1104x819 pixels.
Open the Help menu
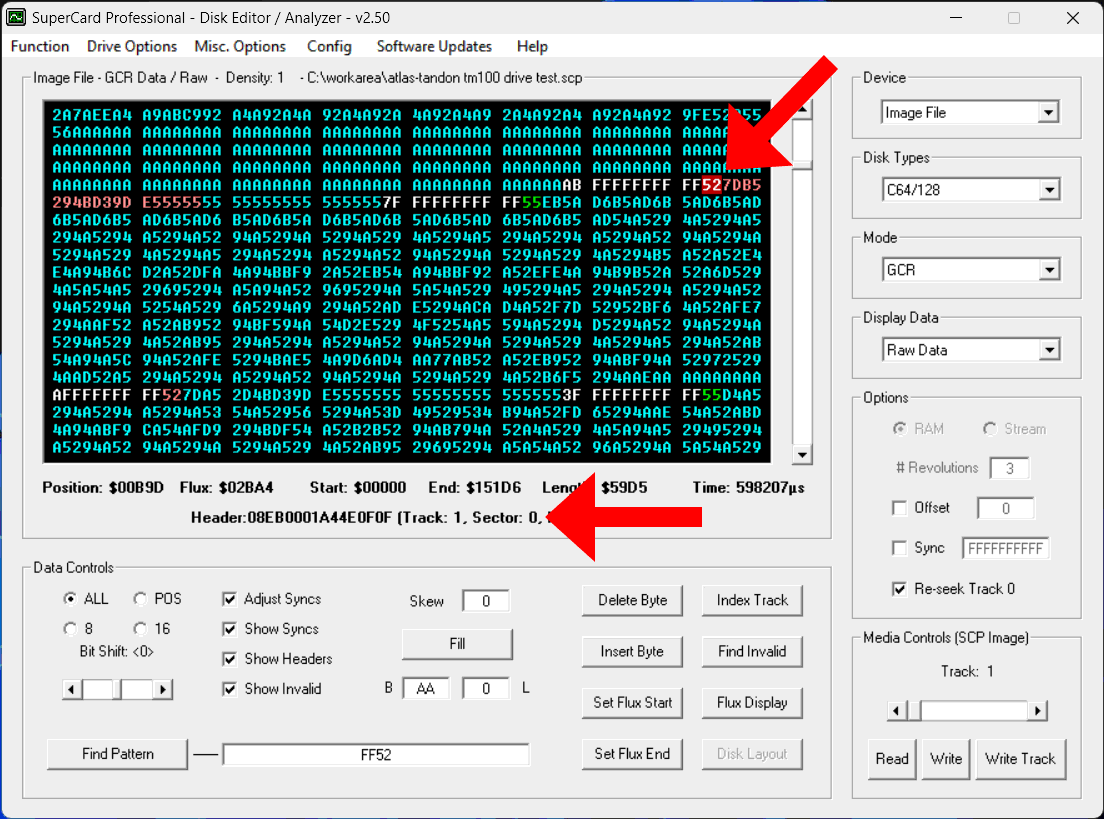click(x=532, y=46)
